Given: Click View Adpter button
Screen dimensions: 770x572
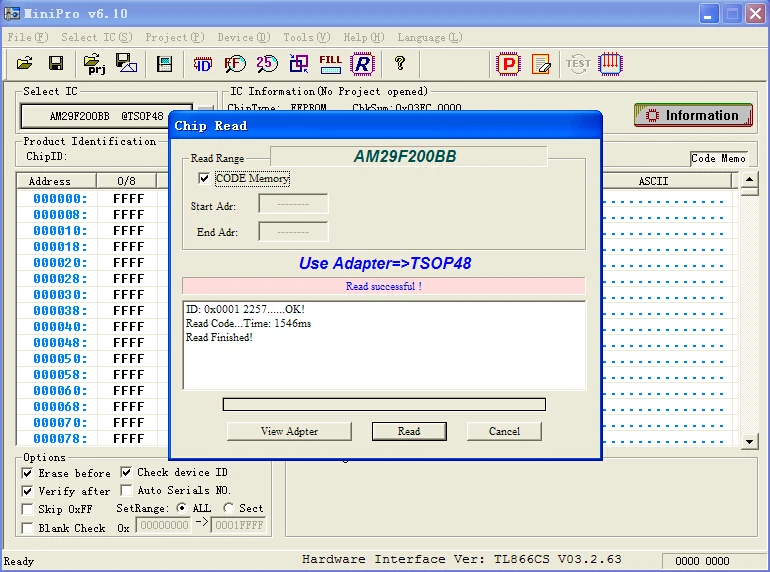Looking at the screenshot, I should [x=289, y=431].
